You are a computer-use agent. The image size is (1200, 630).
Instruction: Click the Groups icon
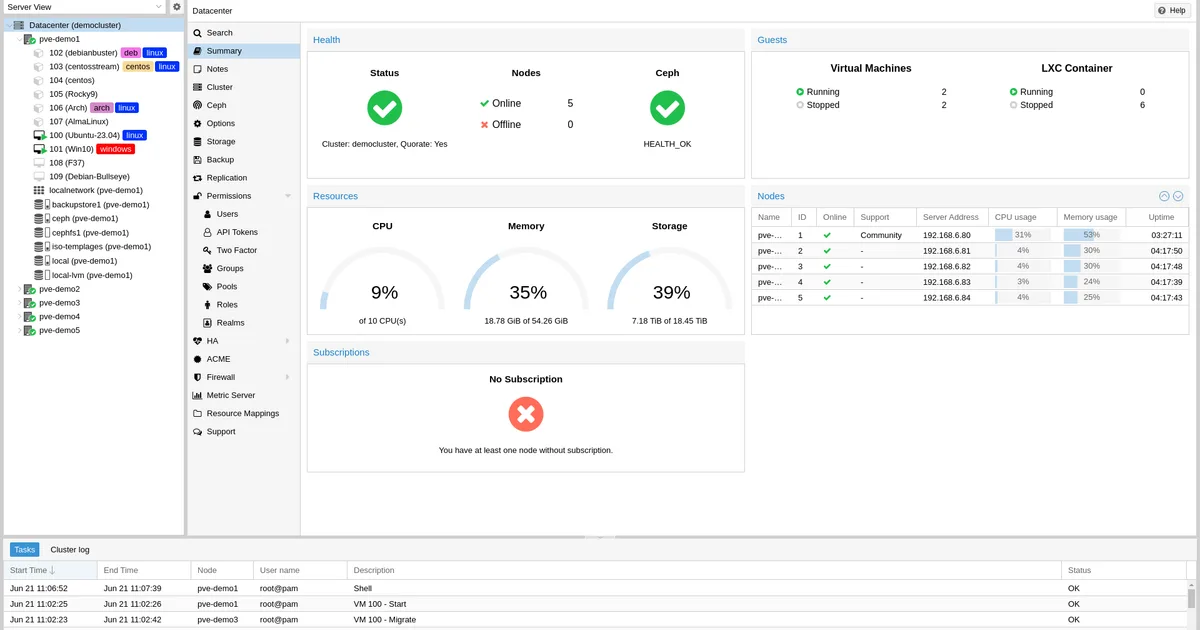[208, 268]
